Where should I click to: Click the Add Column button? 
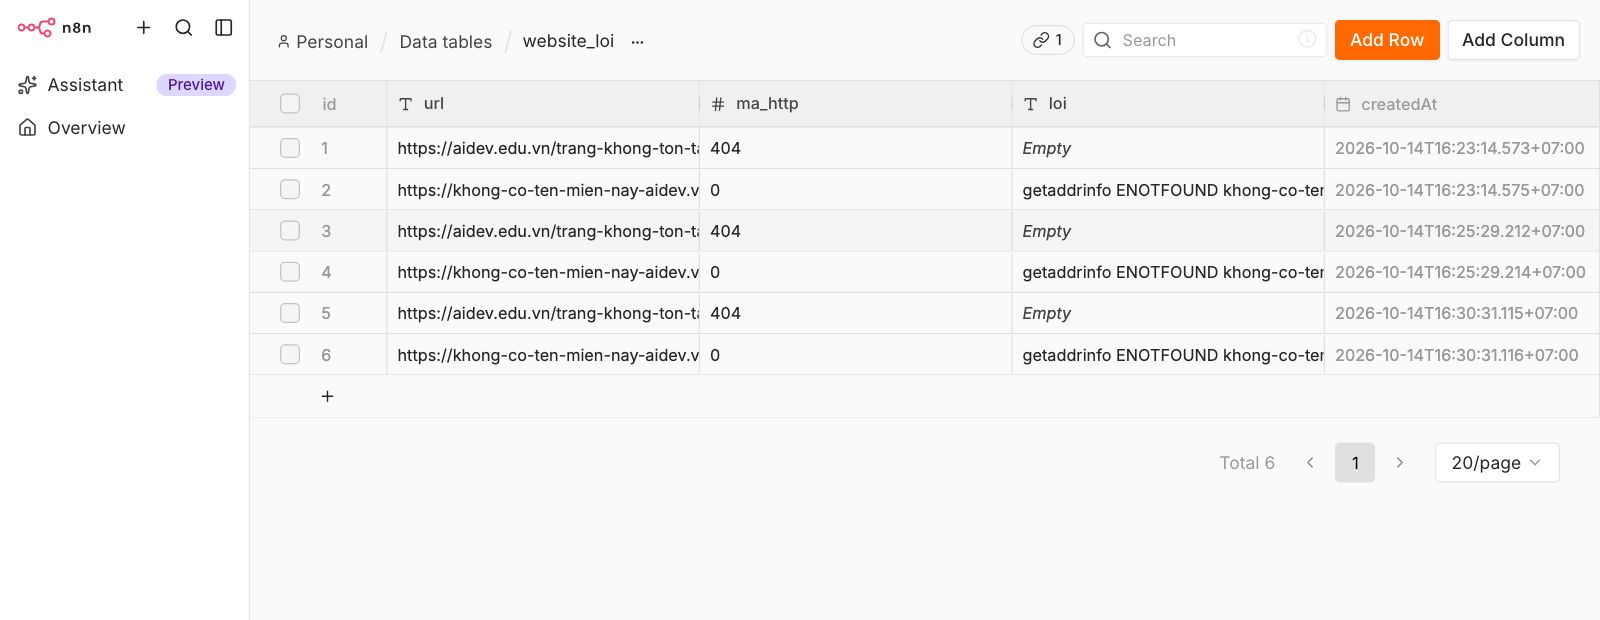[x=1513, y=40]
